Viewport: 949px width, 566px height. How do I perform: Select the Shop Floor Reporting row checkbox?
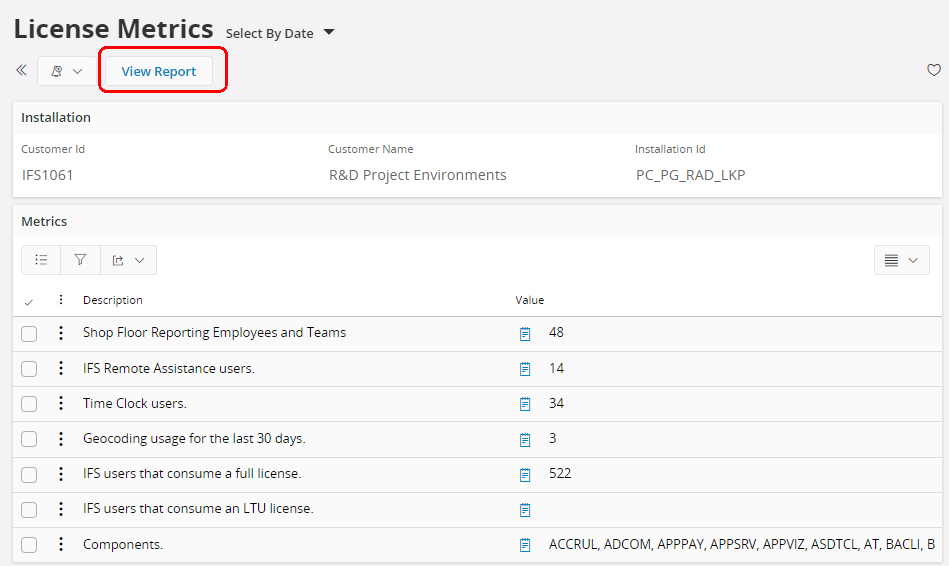coord(29,334)
